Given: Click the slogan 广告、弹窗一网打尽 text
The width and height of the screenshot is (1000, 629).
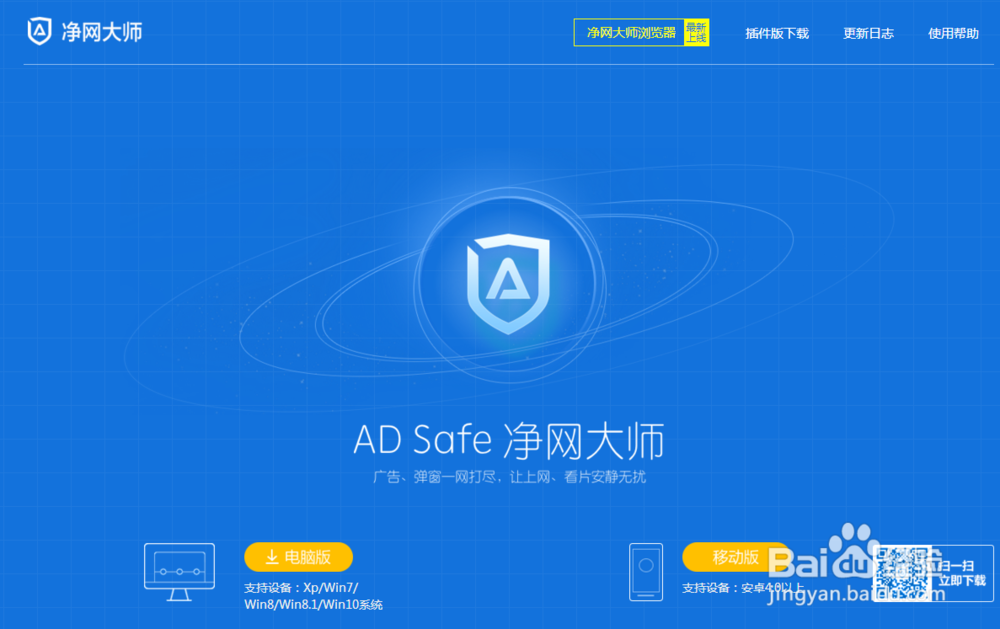Looking at the screenshot, I should click(x=509, y=477).
